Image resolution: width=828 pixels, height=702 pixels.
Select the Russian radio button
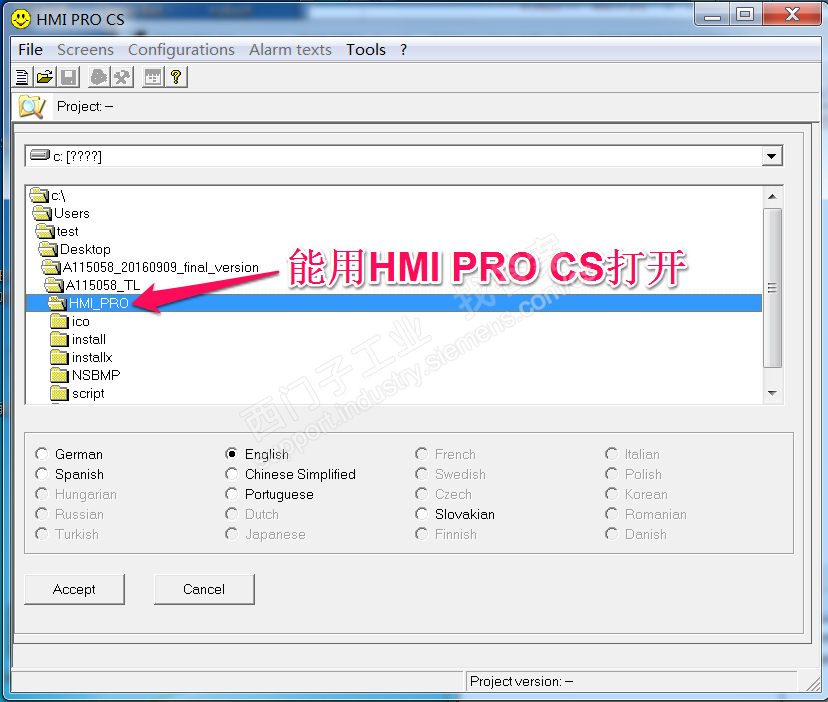(42, 514)
